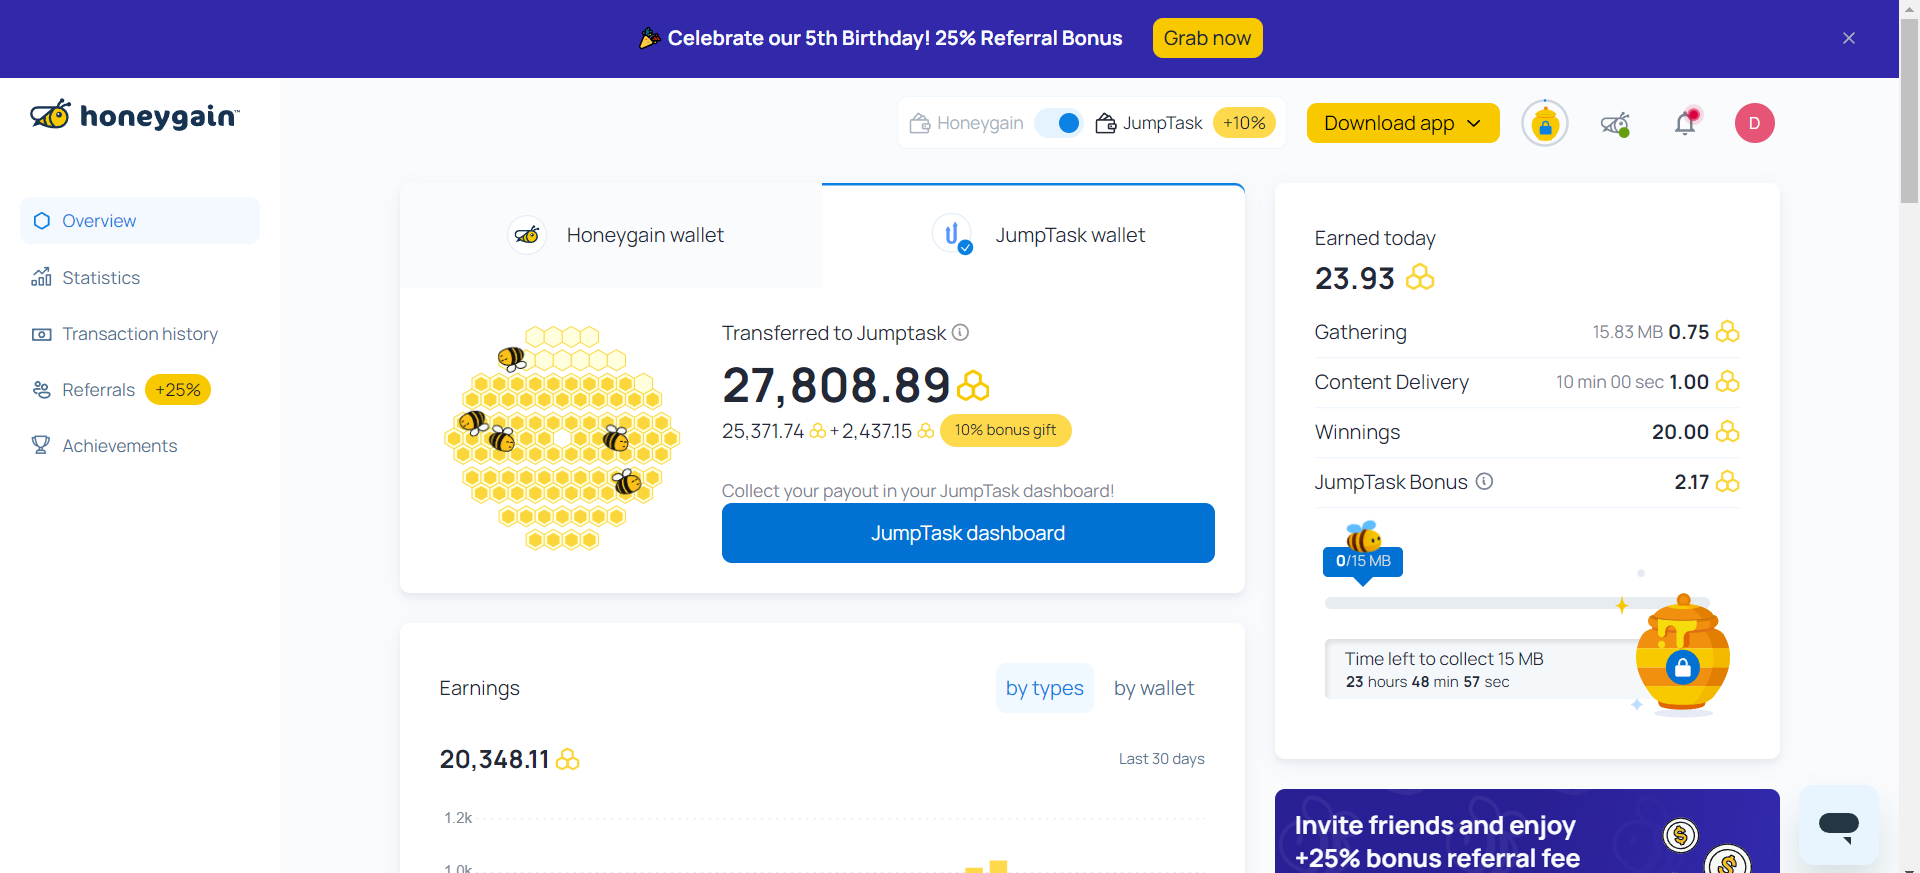Click the +25% referrals badge
The image size is (1920, 873).
tap(178, 390)
